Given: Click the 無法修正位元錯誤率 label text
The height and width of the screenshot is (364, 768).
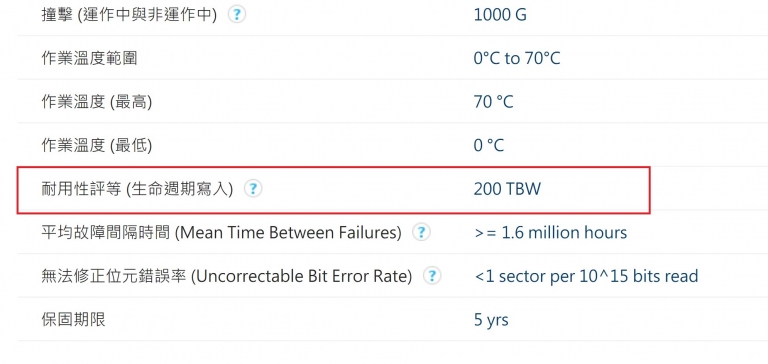Looking at the screenshot, I should click(114, 276).
